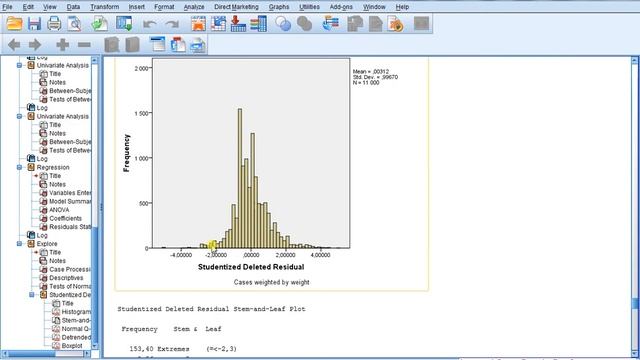Open the Analyze menu

194,7
